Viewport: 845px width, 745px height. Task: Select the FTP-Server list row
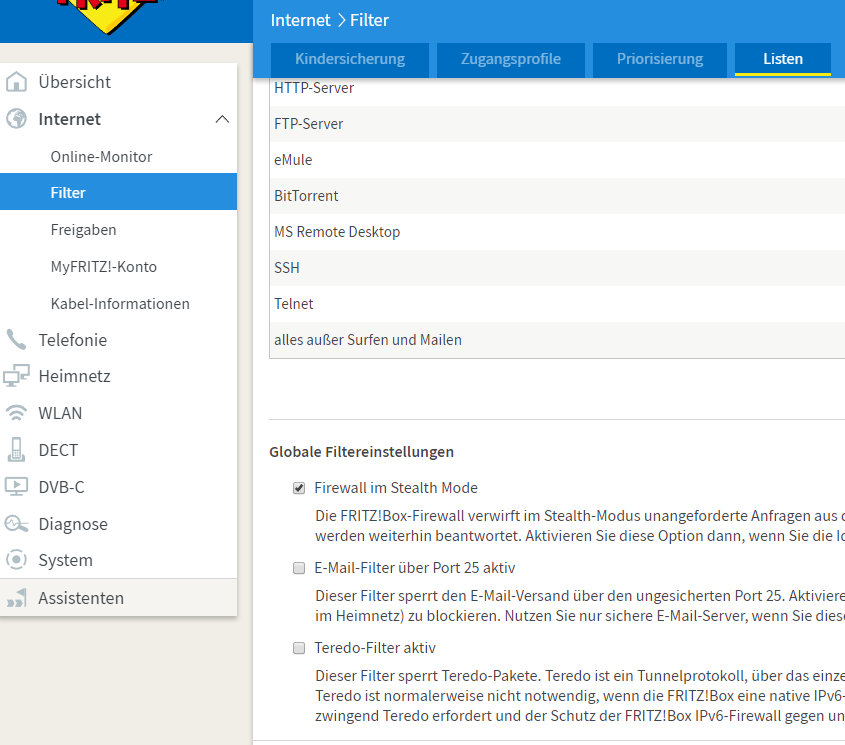pyautogui.click(x=557, y=124)
